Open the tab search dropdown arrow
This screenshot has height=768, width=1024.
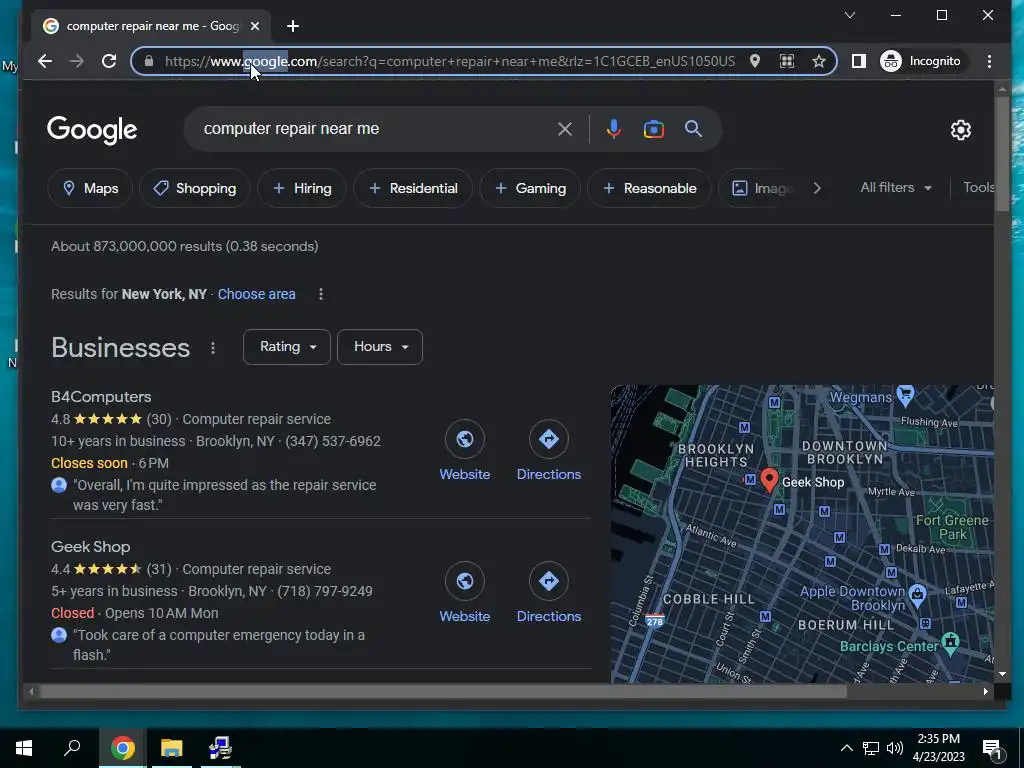[x=850, y=15]
